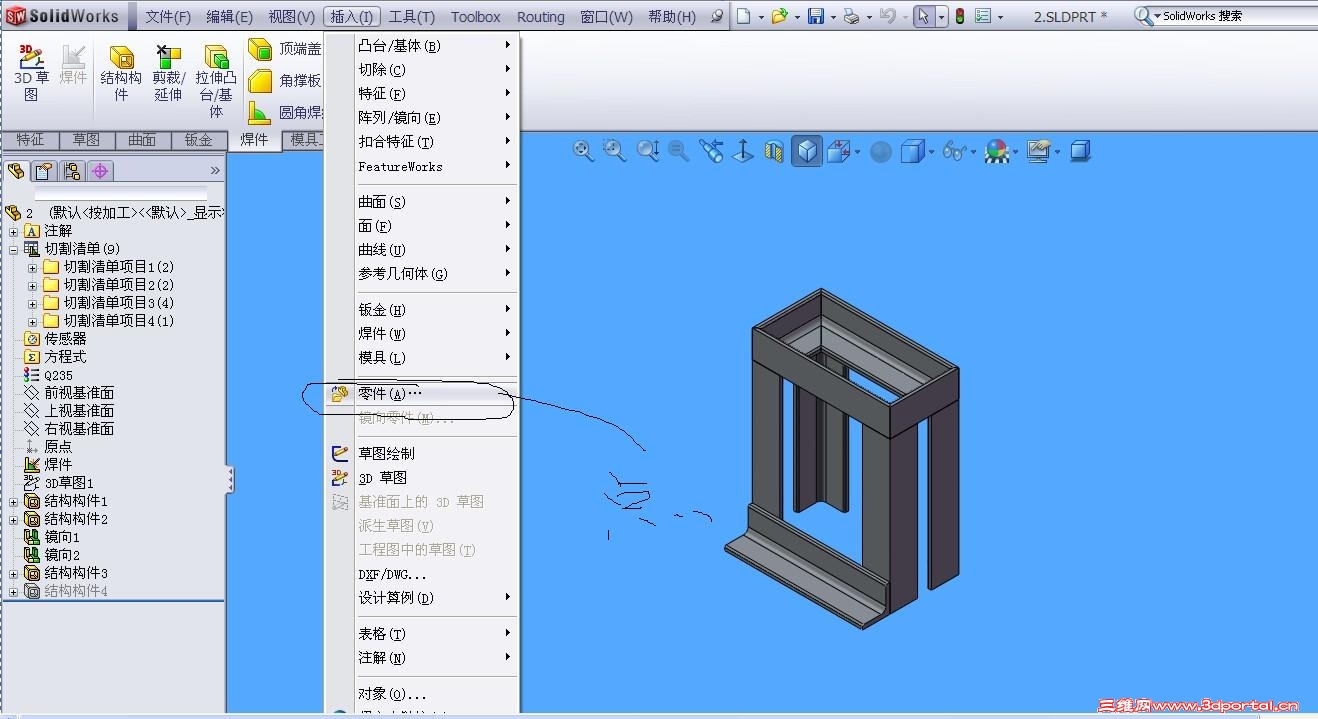
Task: Click the Options checklist icon
Action: tap(983, 16)
